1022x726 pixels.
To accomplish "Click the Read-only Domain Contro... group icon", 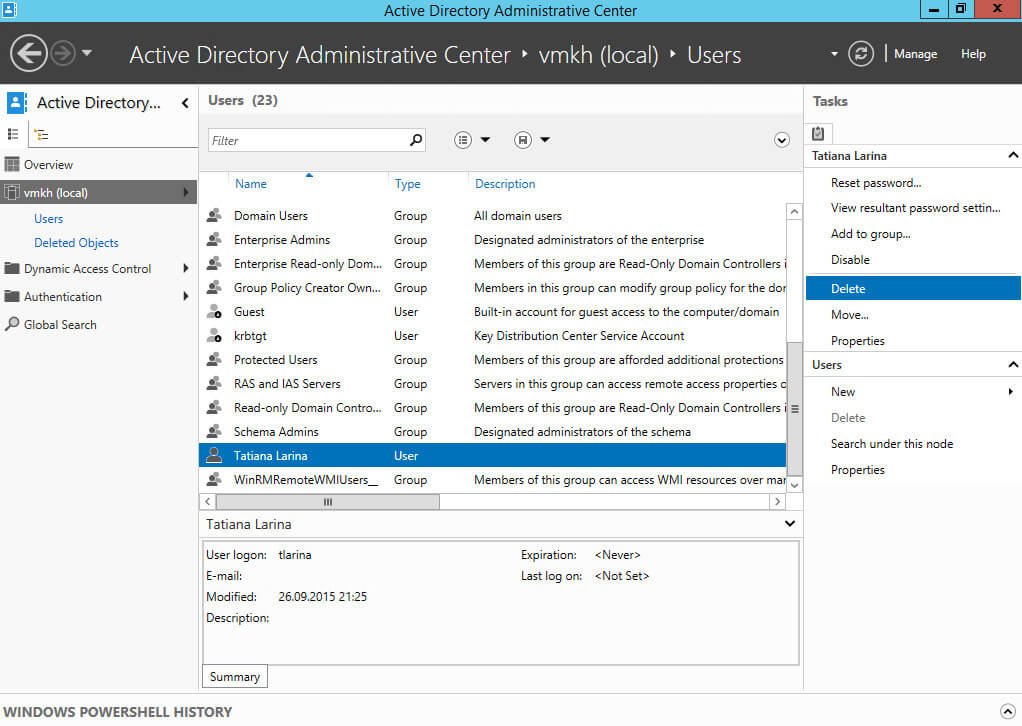I will coord(214,408).
